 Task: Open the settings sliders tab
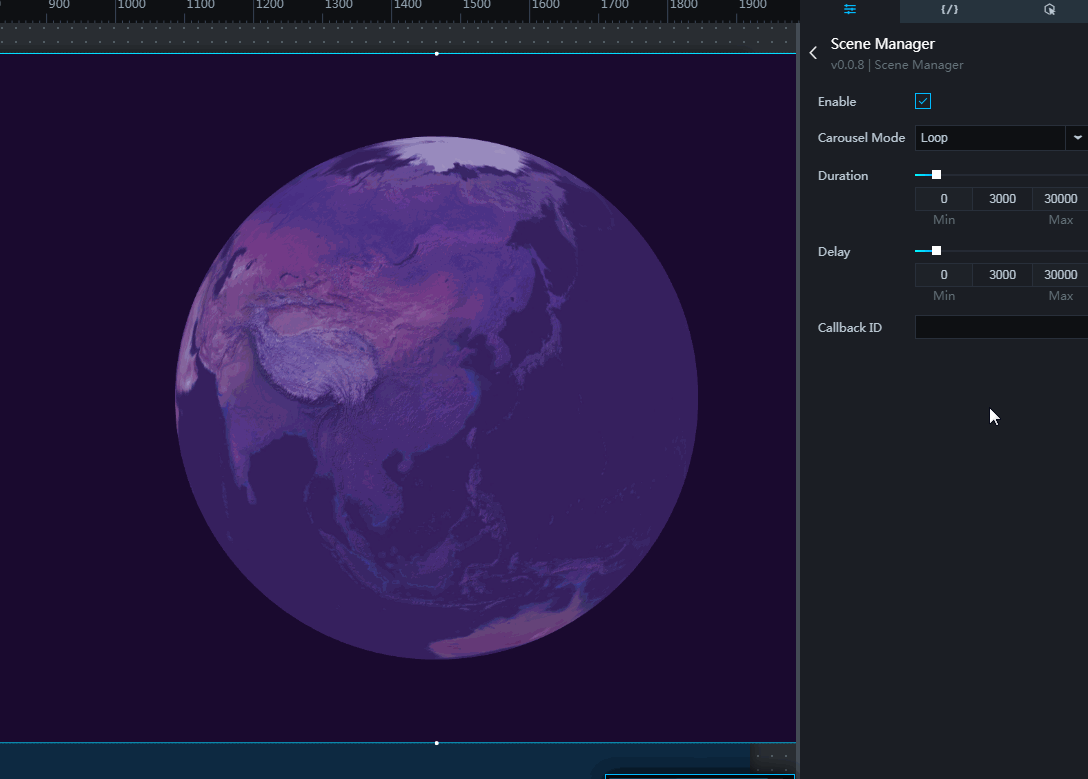pyautogui.click(x=850, y=10)
